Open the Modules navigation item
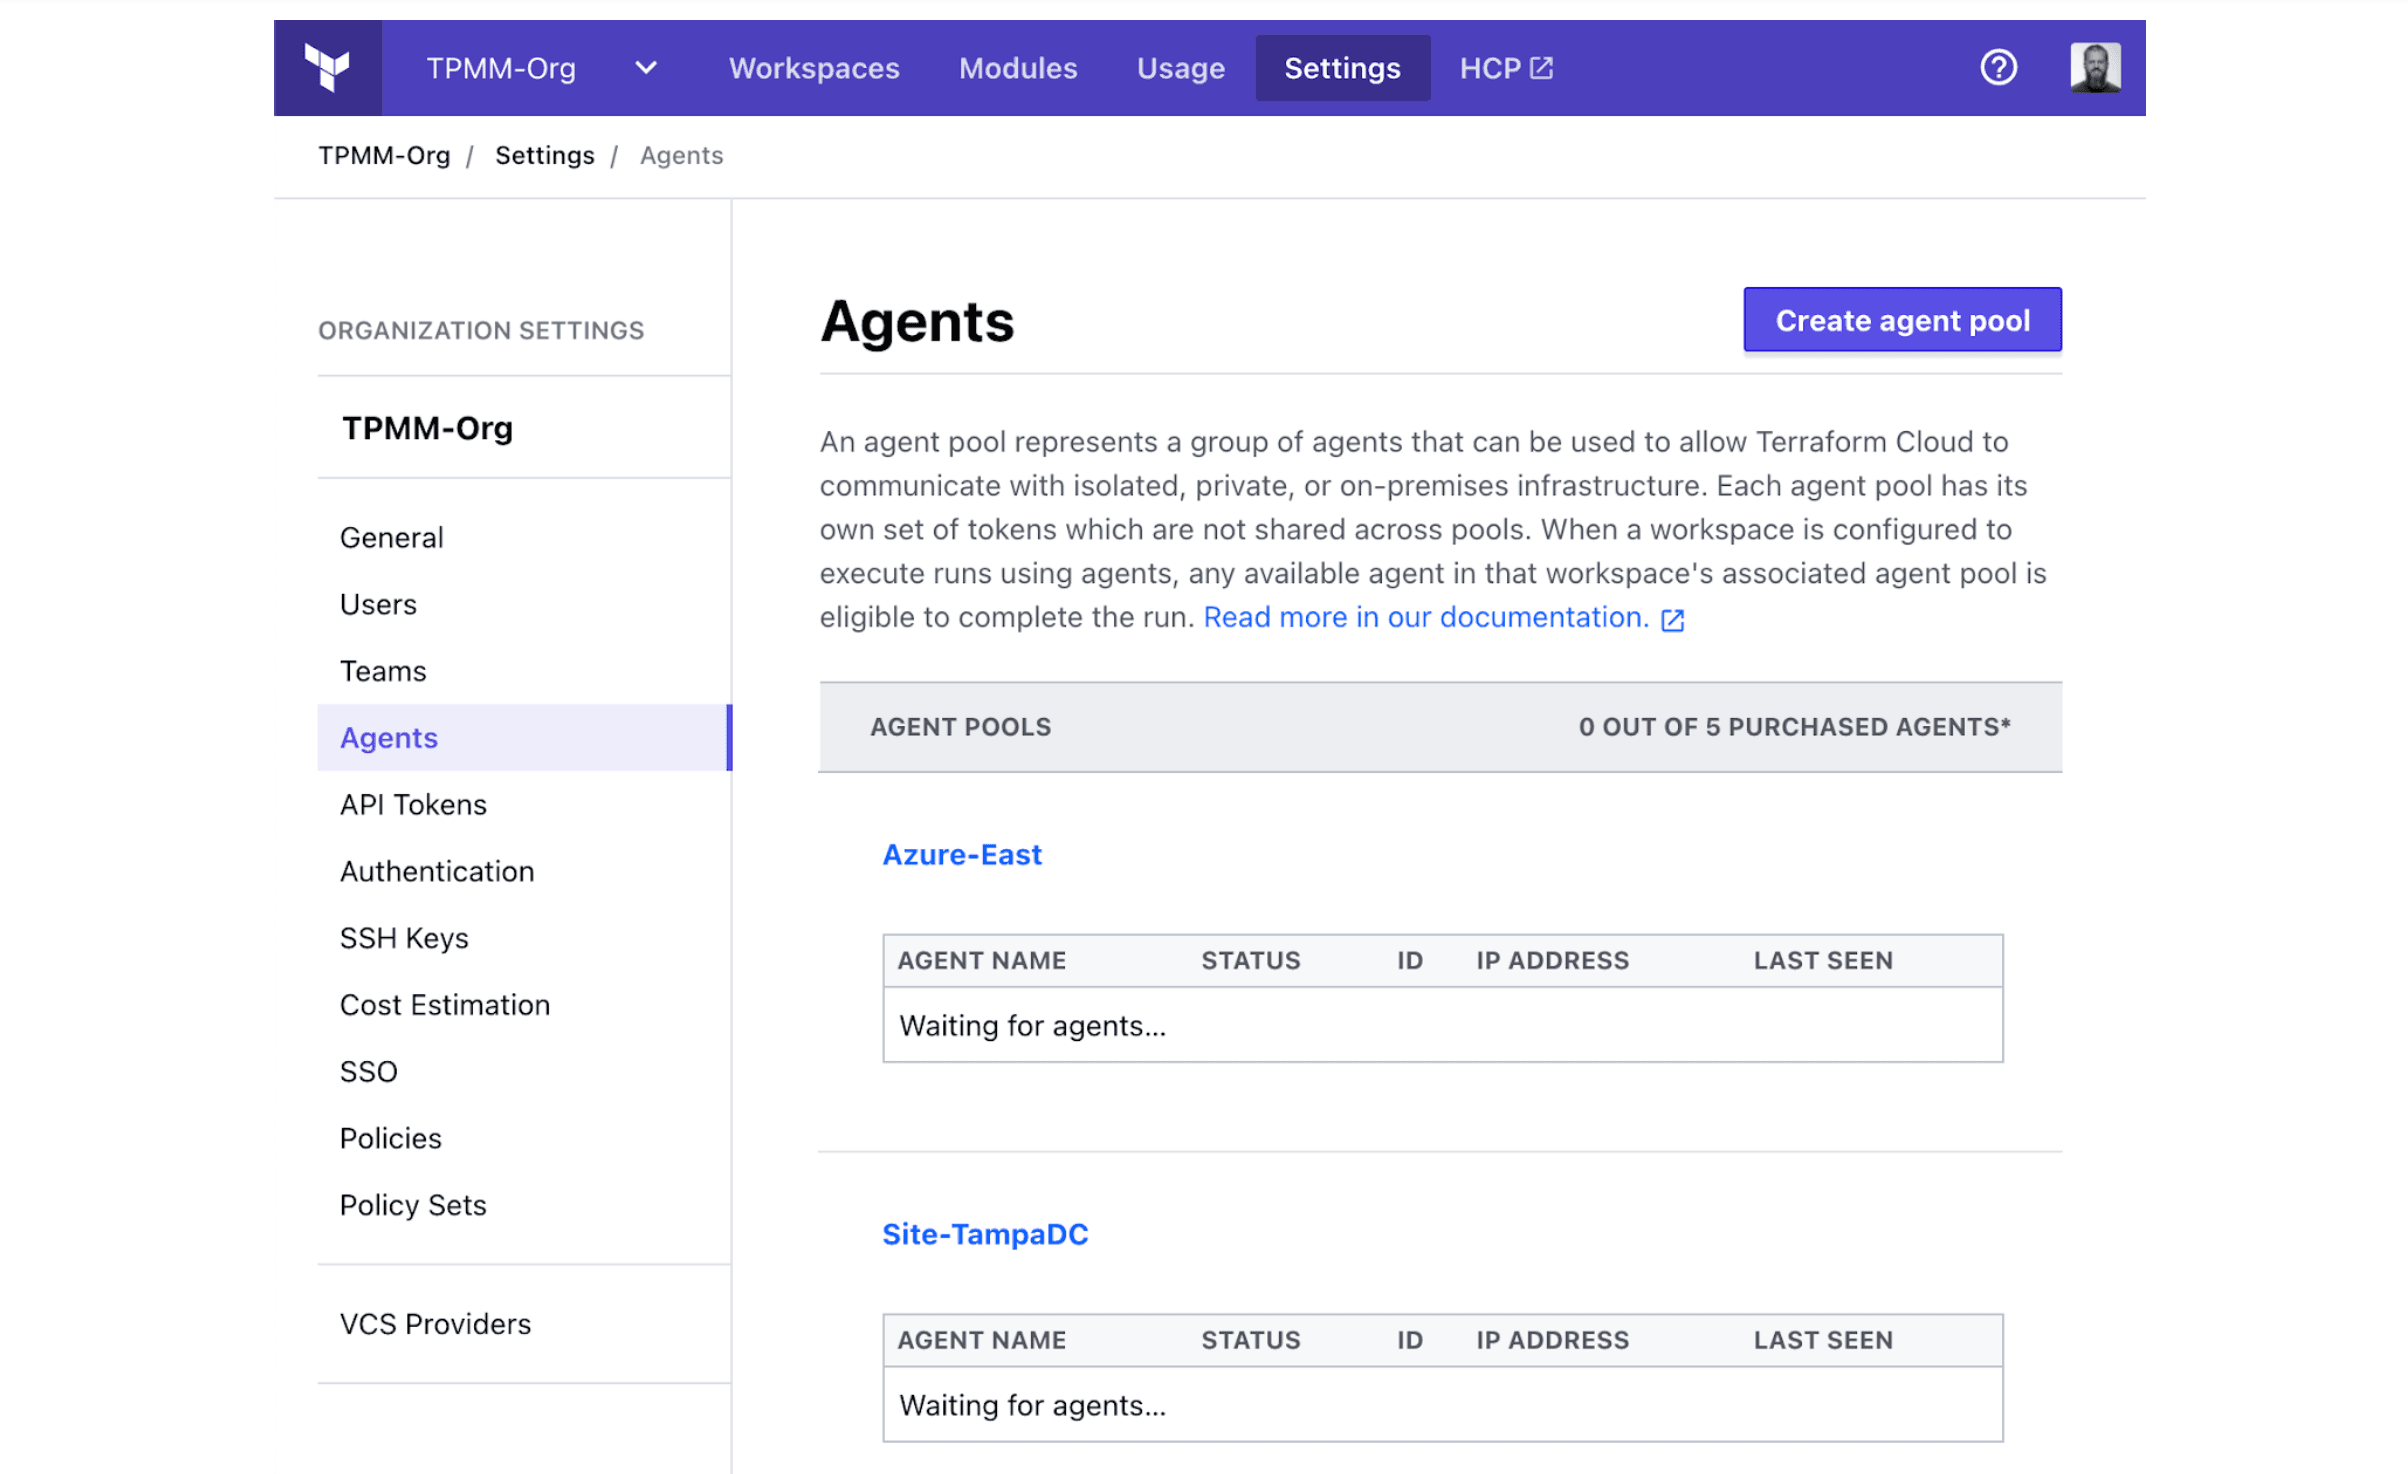The image size is (2408, 1474). (x=1017, y=68)
